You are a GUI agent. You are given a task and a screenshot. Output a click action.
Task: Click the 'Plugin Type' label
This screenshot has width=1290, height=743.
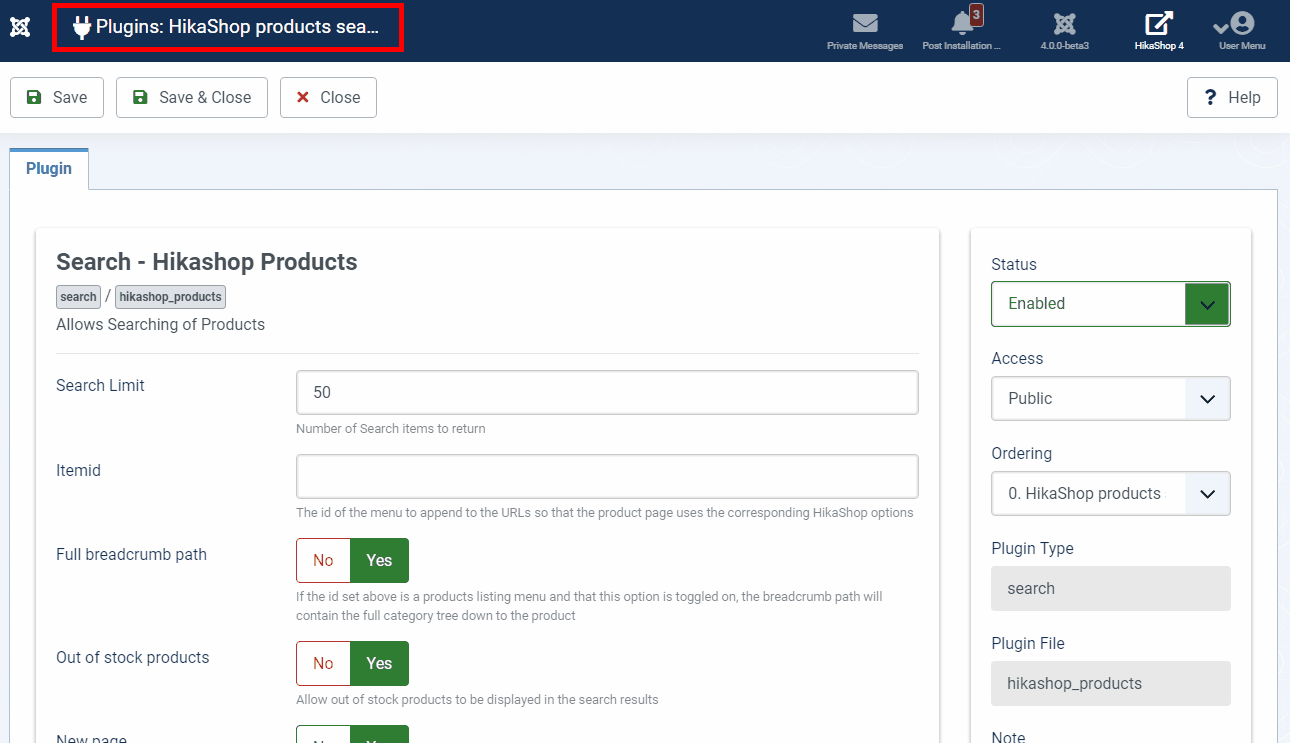tap(1032, 548)
